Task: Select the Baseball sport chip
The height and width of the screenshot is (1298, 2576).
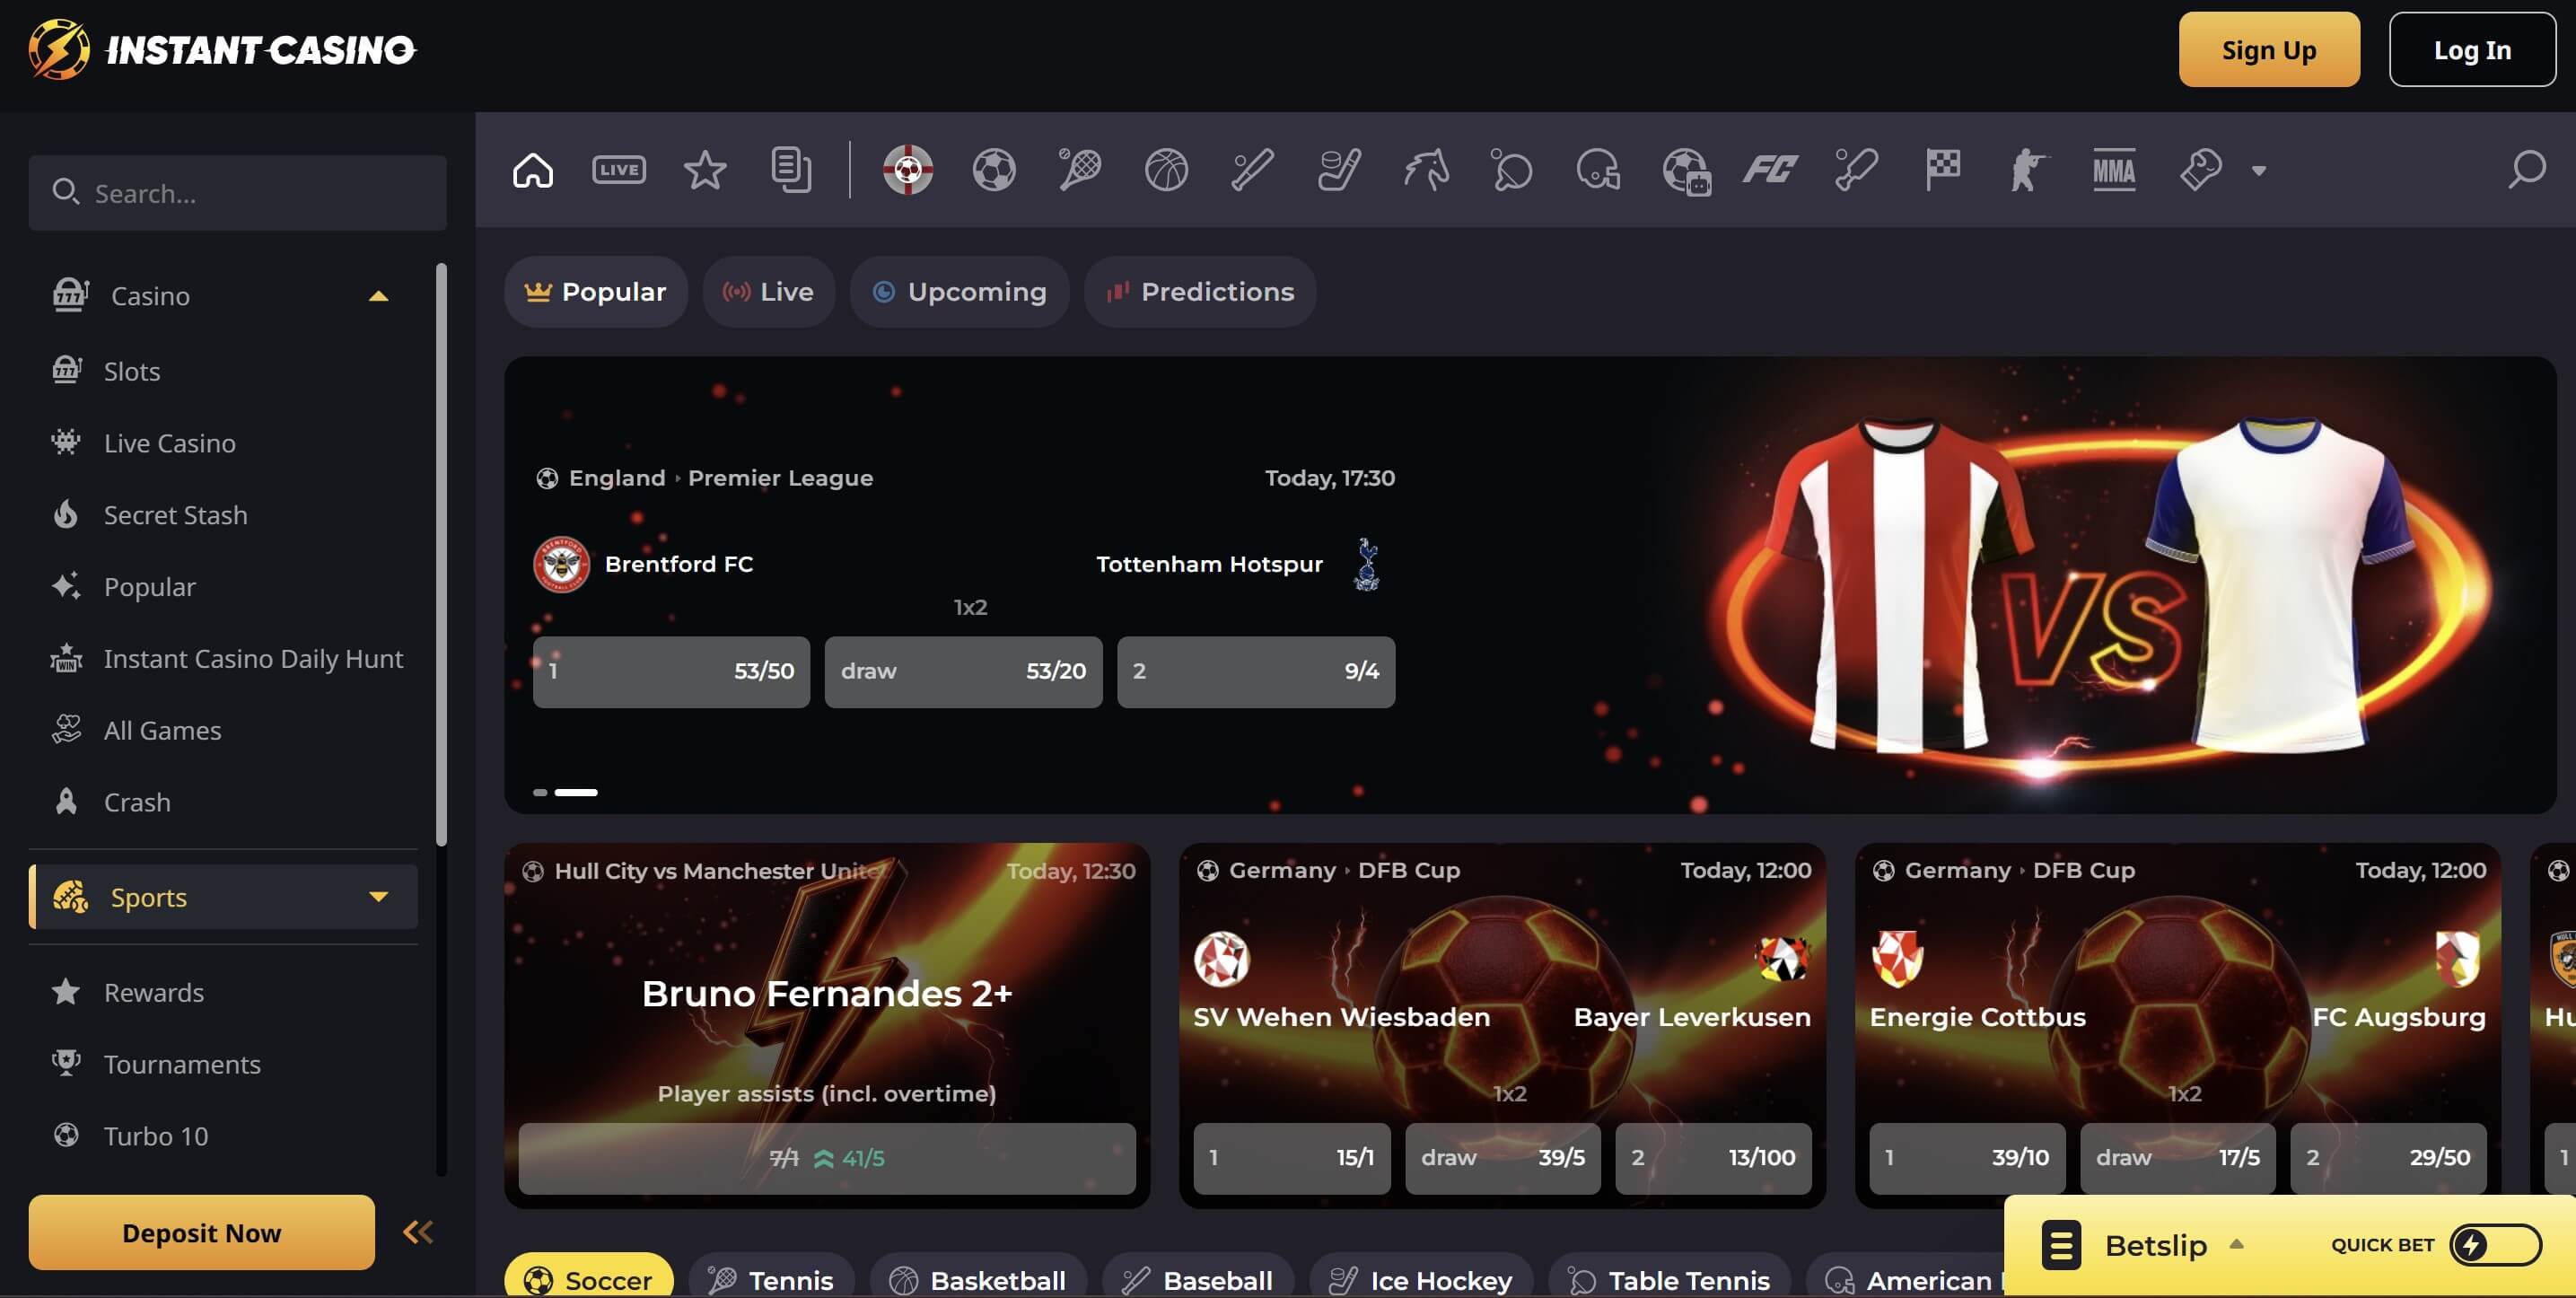Action: click(x=1198, y=1275)
